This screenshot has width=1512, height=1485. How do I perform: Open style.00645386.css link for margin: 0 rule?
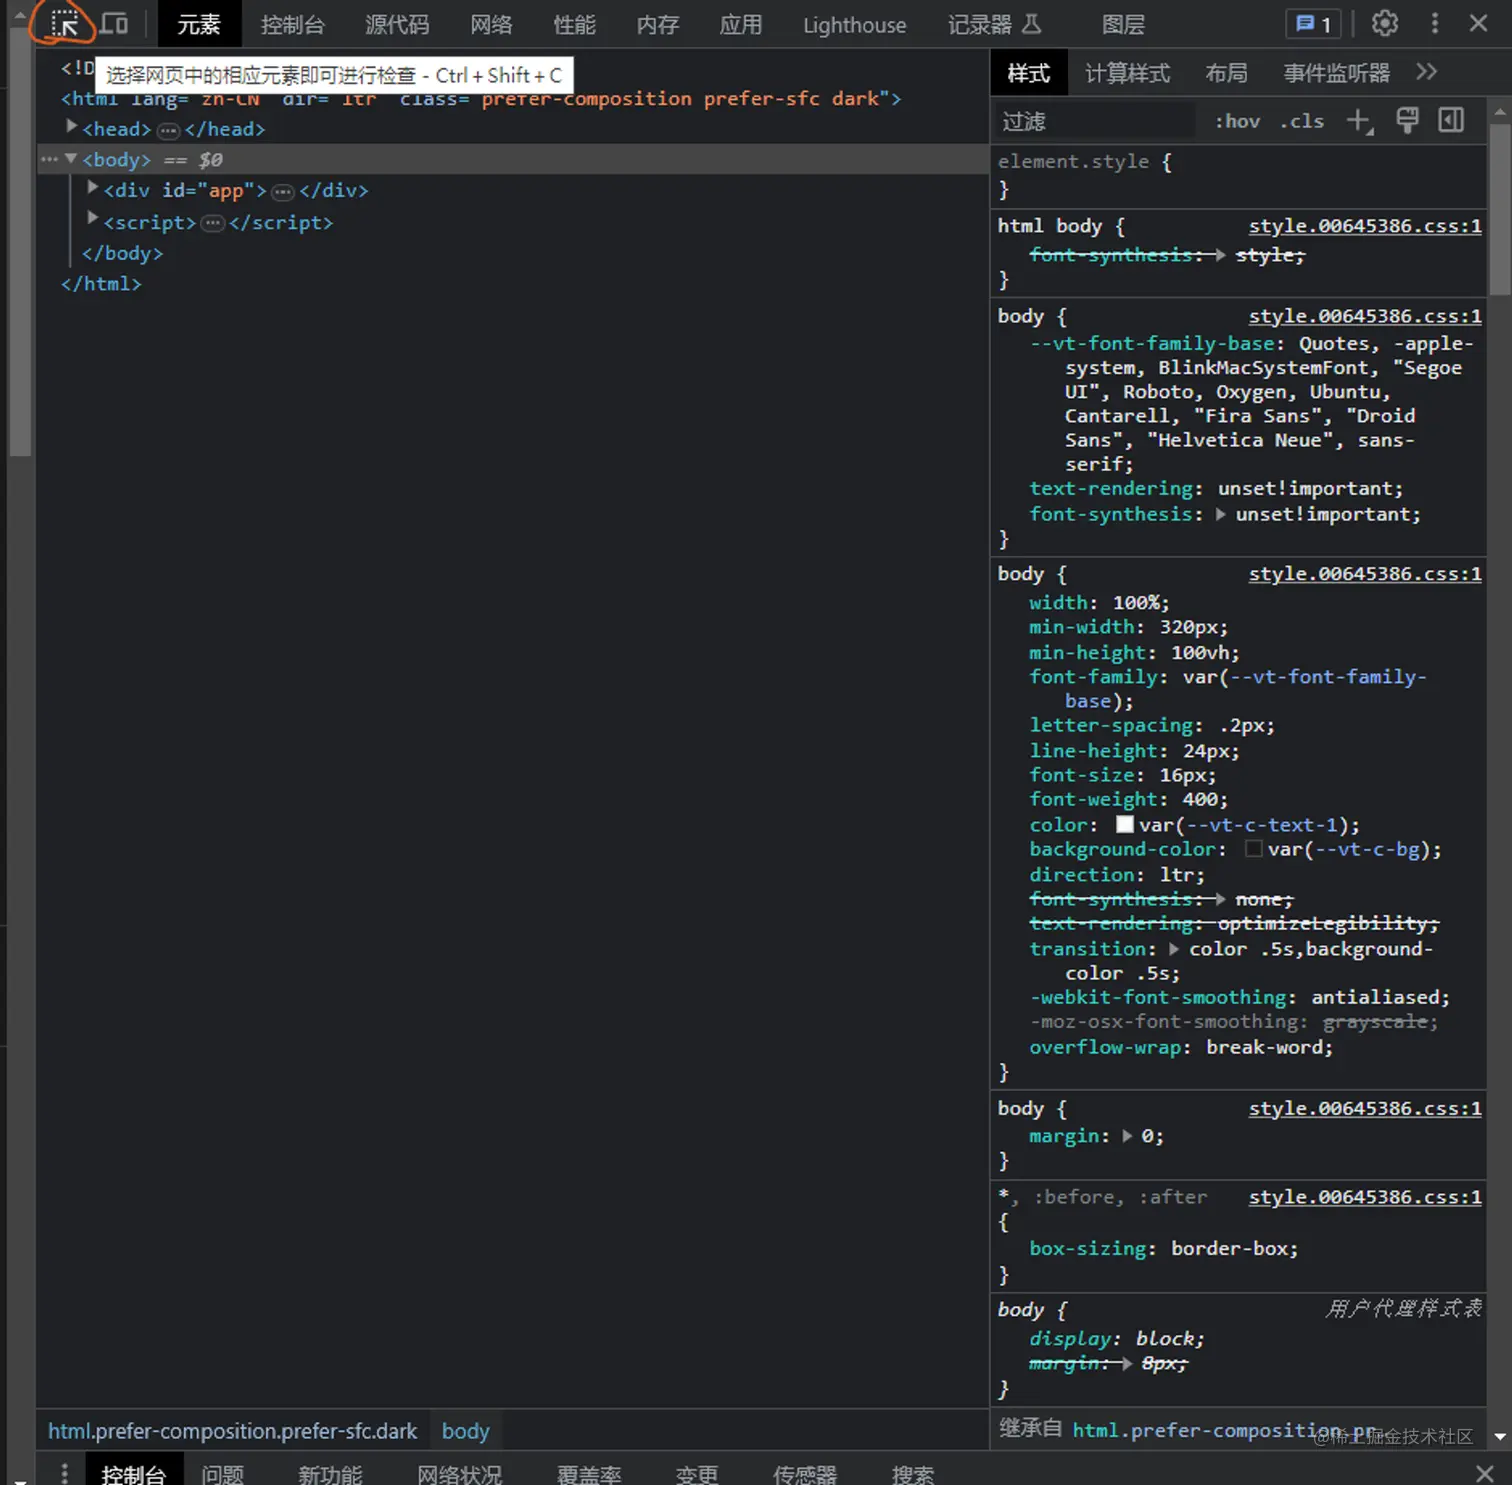1364,1108
